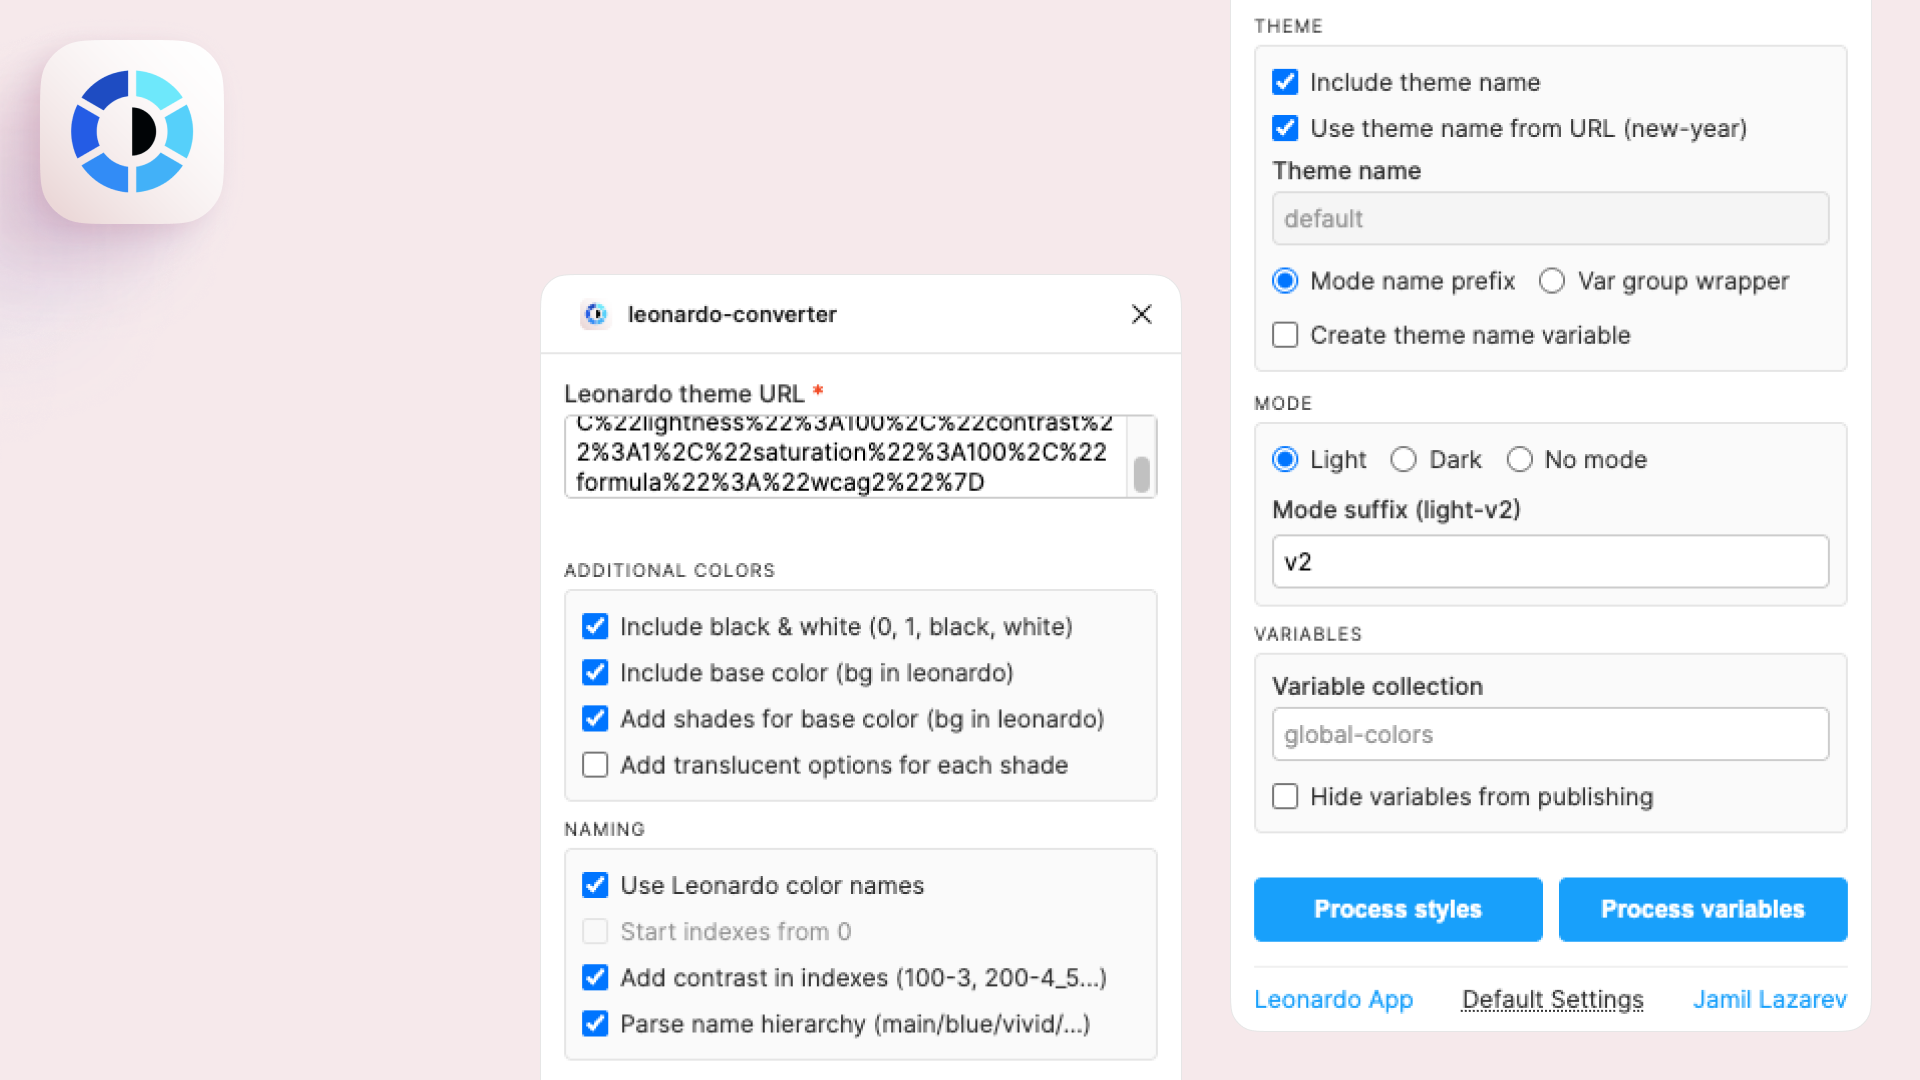Toggle Include base color checkbox
The height and width of the screenshot is (1080, 1920).
click(x=595, y=672)
